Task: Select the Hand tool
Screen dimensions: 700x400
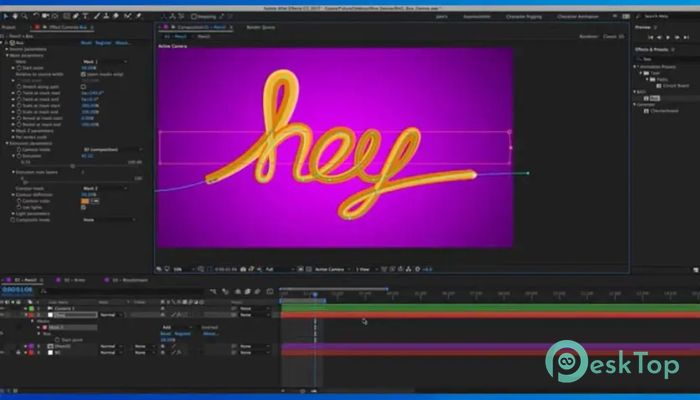Action: (x=16, y=17)
